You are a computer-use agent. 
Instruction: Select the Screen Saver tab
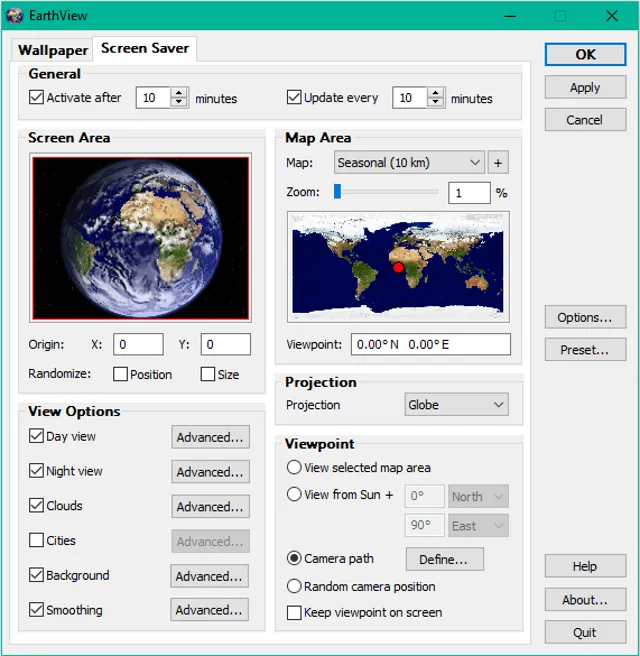145,49
